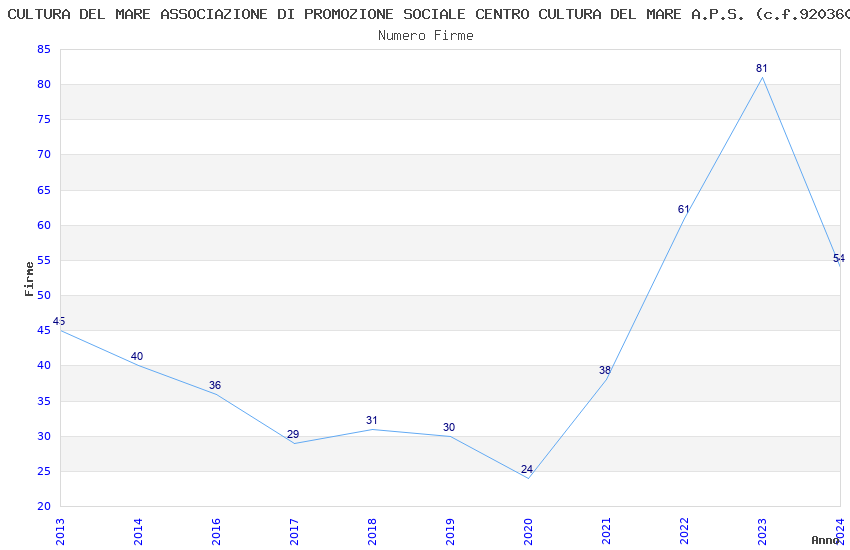The image size is (850, 550).
Task: Select the 2023 x-axis year label
Action: coord(763,532)
